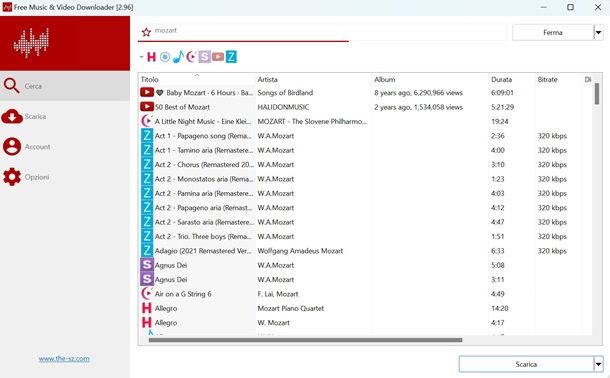Click the horizontal scrollbar under results list

point(305,340)
